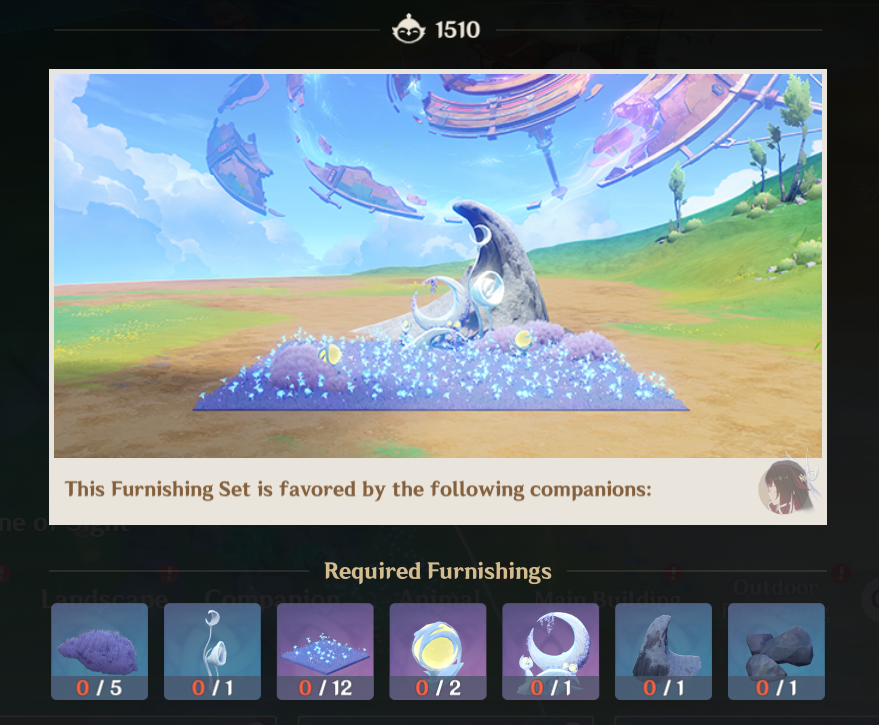The height and width of the screenshot is (725, 879).
Task: Switch to the dimmed Animal tab
Action: coord(439,597)
